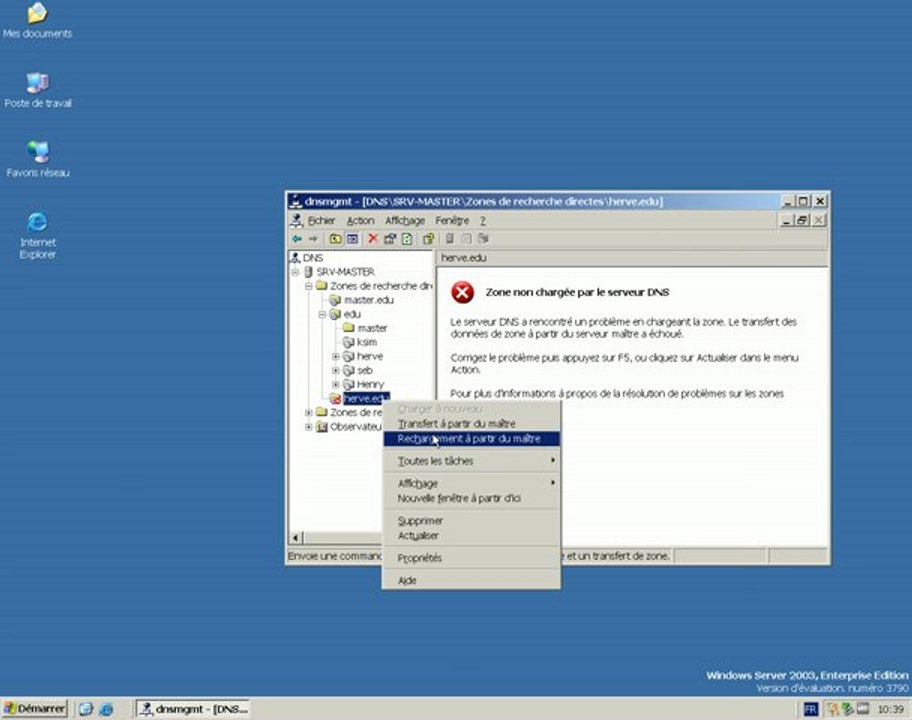Select the DNS root node icon
Screen dimensions: 912x720
(x=295, y=258)
